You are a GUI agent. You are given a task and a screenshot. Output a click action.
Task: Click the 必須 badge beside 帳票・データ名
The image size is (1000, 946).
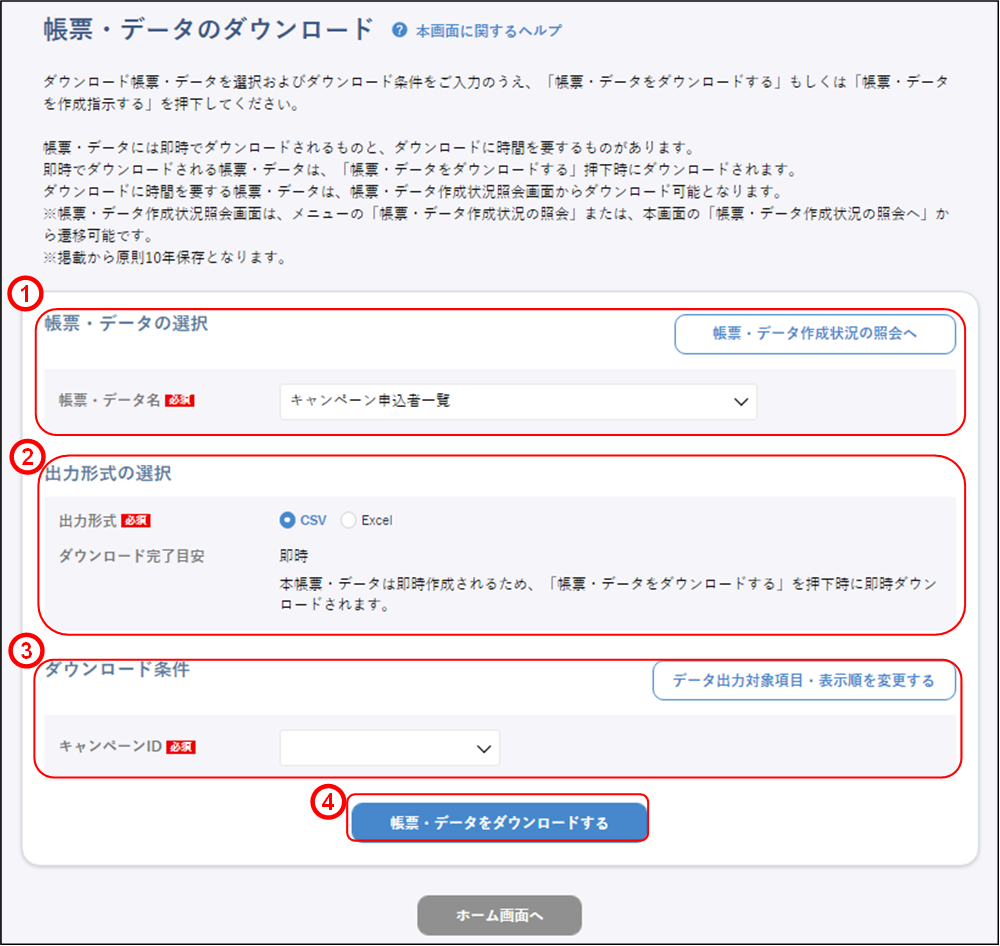tap(180, 401)
